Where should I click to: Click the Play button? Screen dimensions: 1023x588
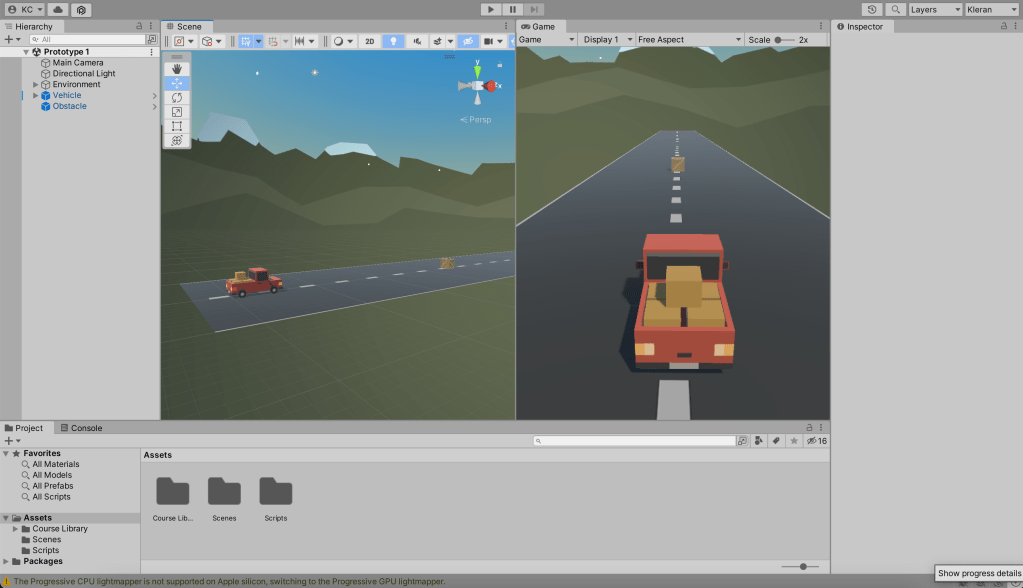point(490,9)
